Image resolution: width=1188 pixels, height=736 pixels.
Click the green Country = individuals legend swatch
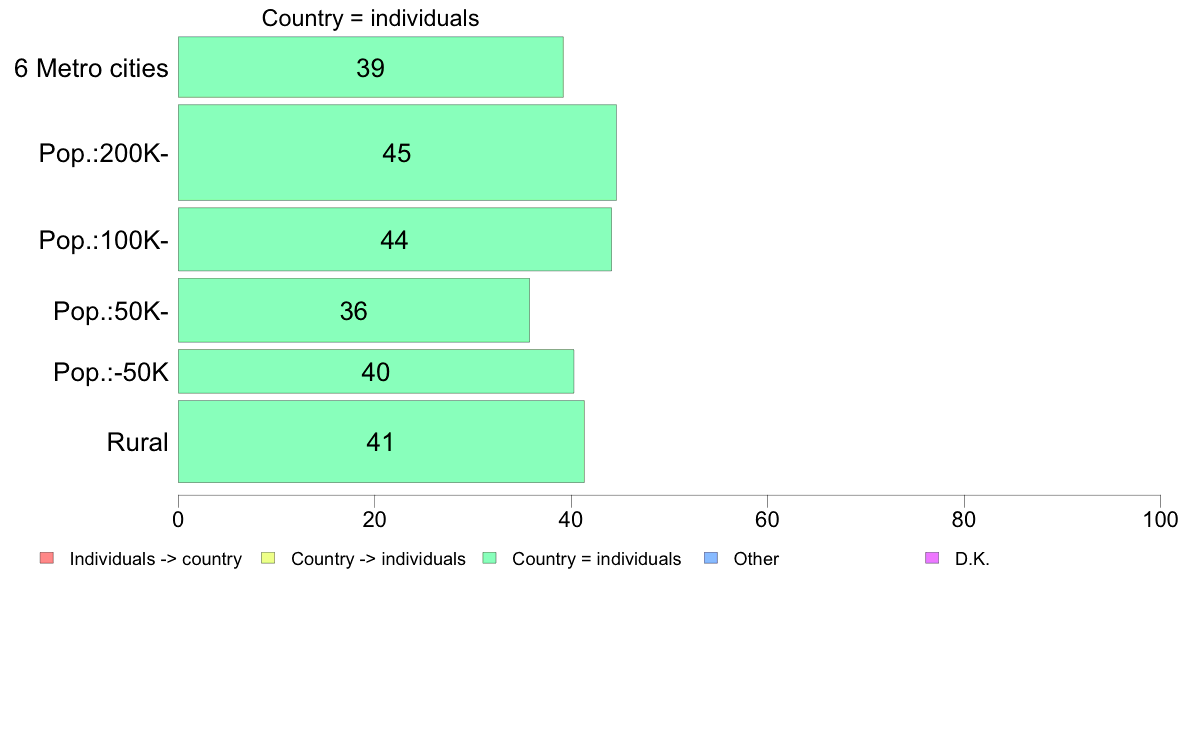489,559
